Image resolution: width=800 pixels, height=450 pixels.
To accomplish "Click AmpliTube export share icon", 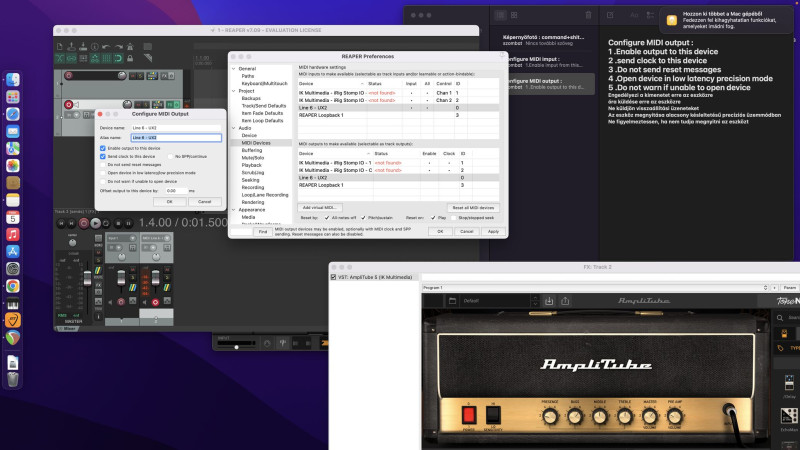I will coord(565,301).
